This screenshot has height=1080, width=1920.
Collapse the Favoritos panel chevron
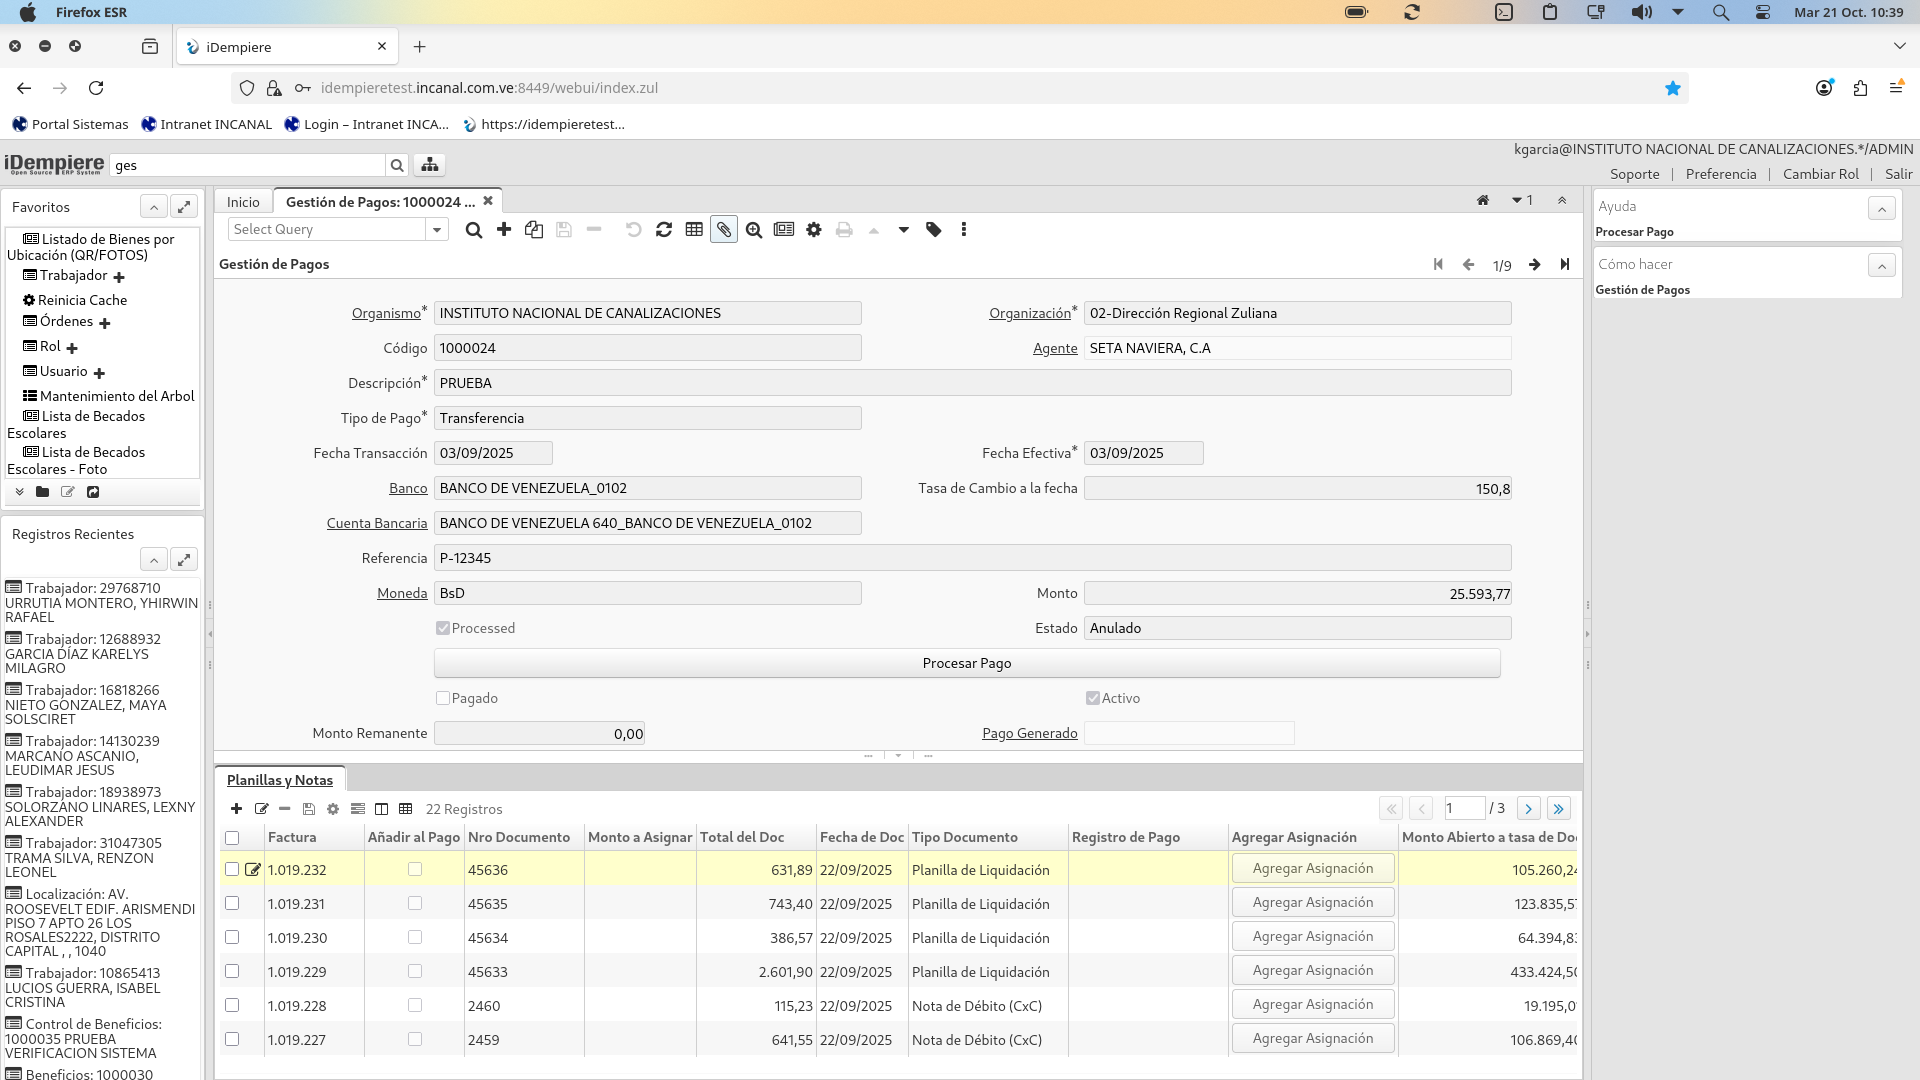(x=154, y=207)
